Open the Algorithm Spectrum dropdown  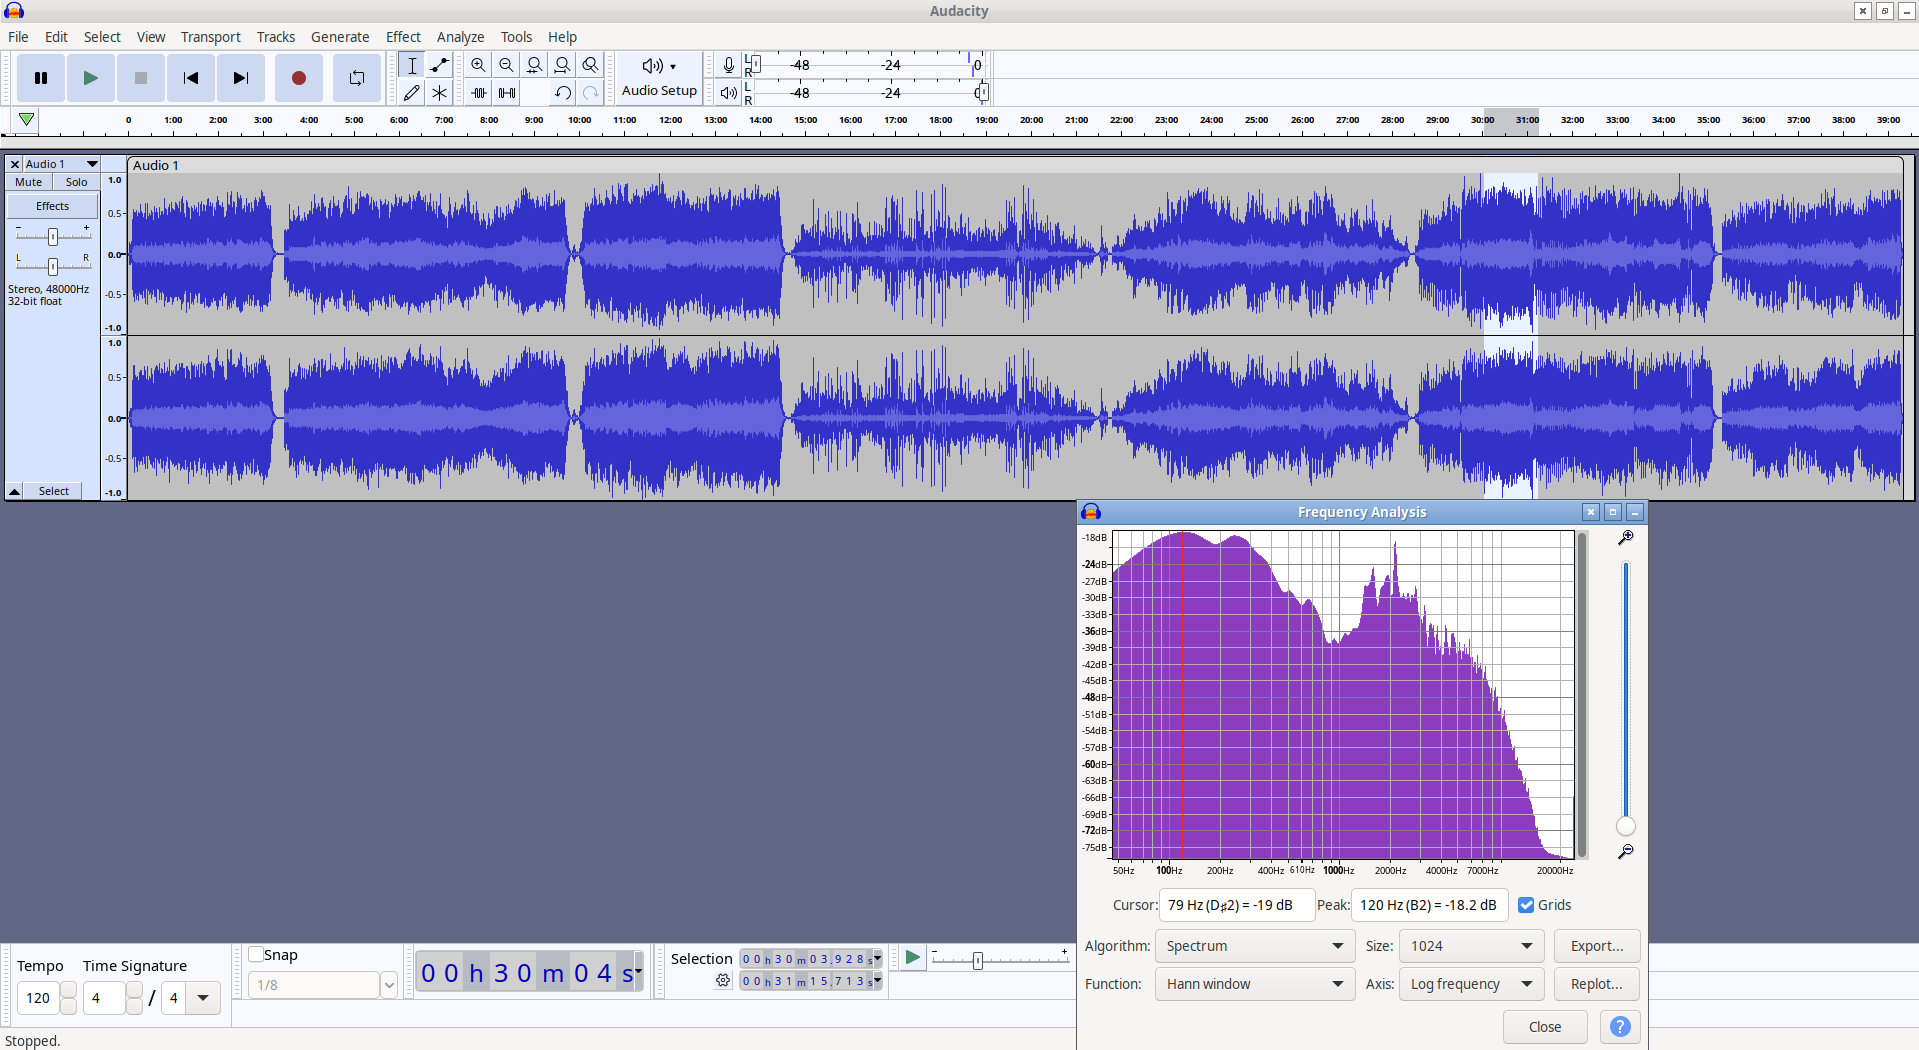point(1255,946)
